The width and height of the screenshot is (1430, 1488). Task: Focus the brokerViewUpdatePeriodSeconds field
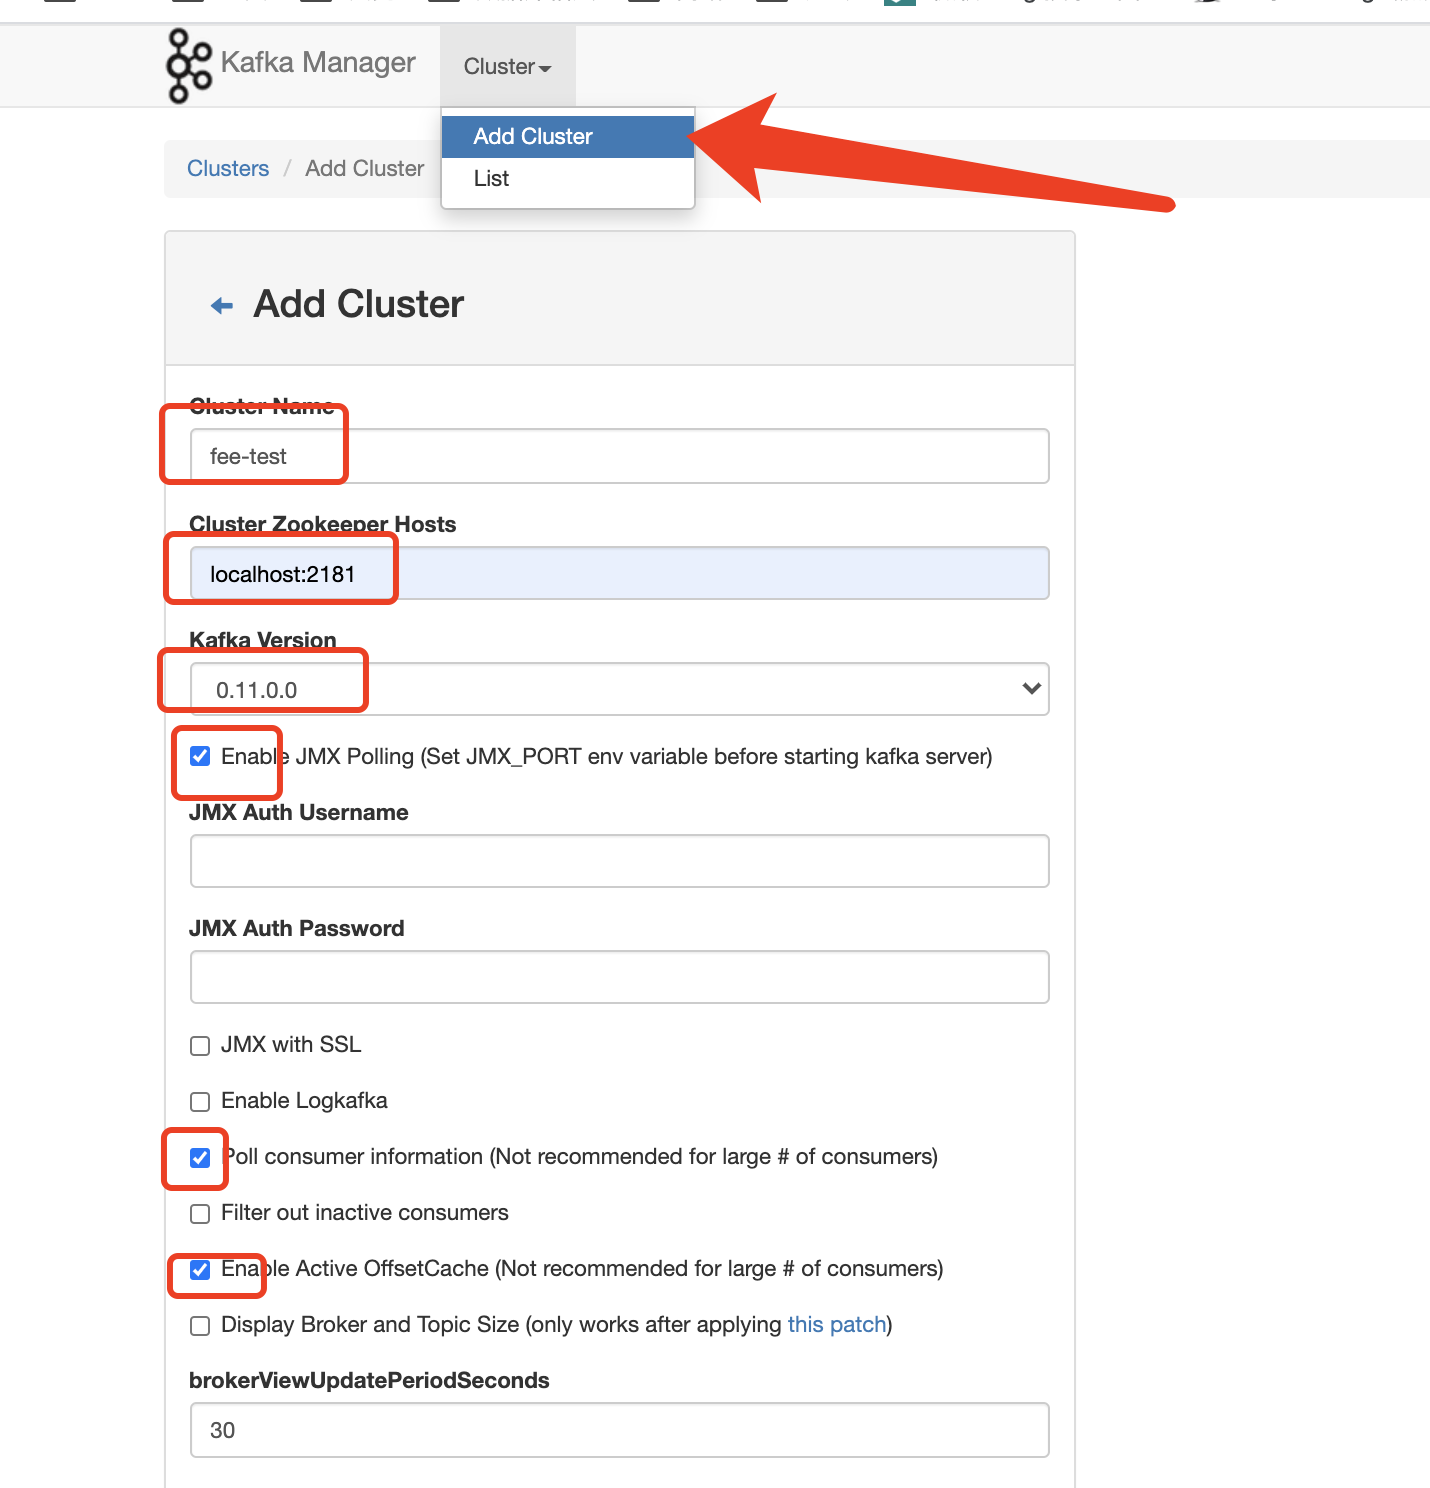click(619, 1430)
